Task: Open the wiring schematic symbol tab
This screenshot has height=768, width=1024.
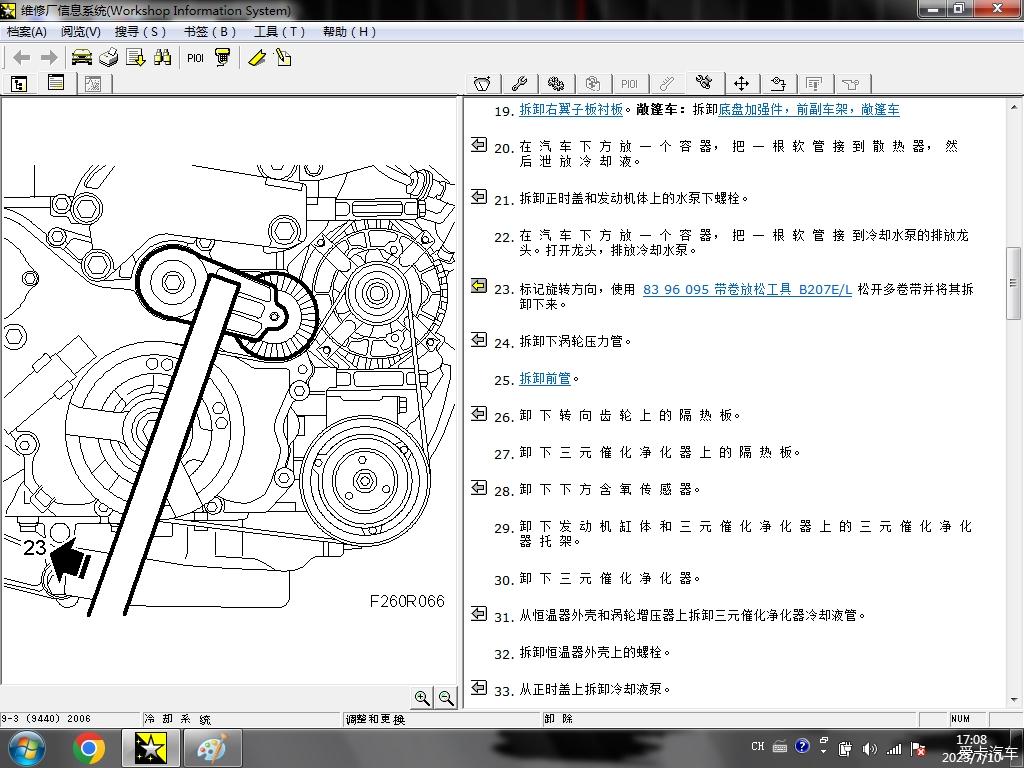Action: [x=778, y=84]
